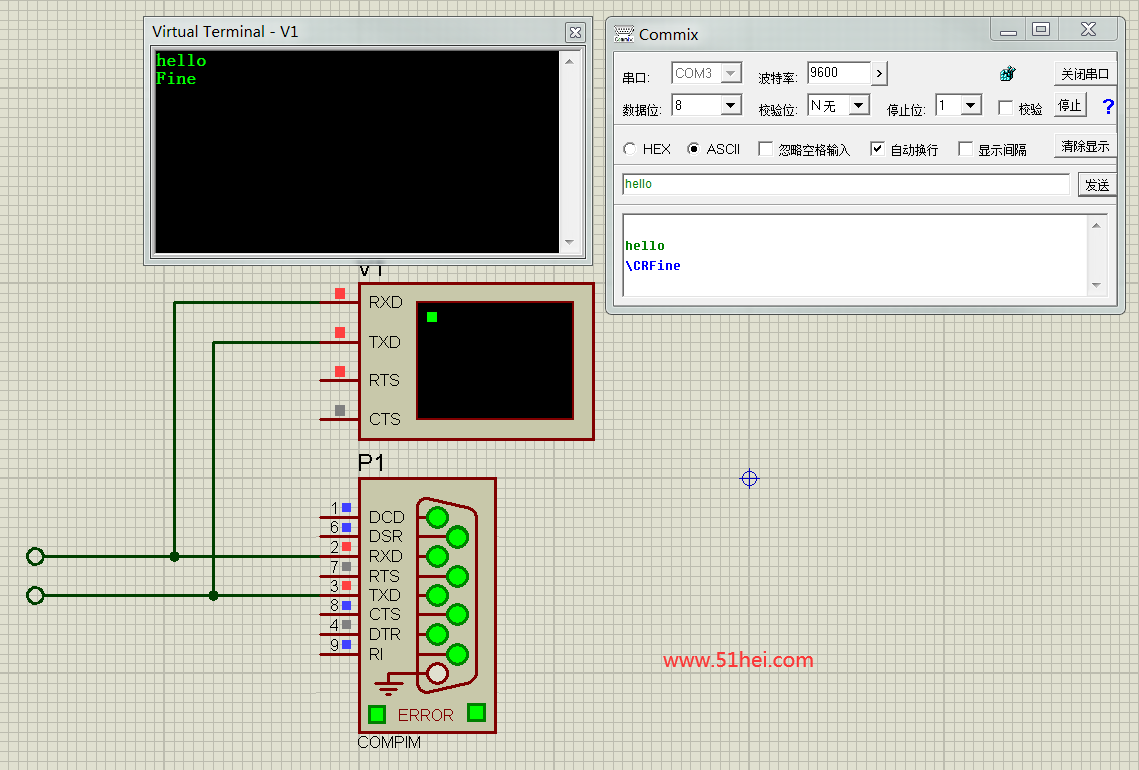Click the small settings icon beside 关闭串口
The image size is (1139, 770).
(1008, 74)
